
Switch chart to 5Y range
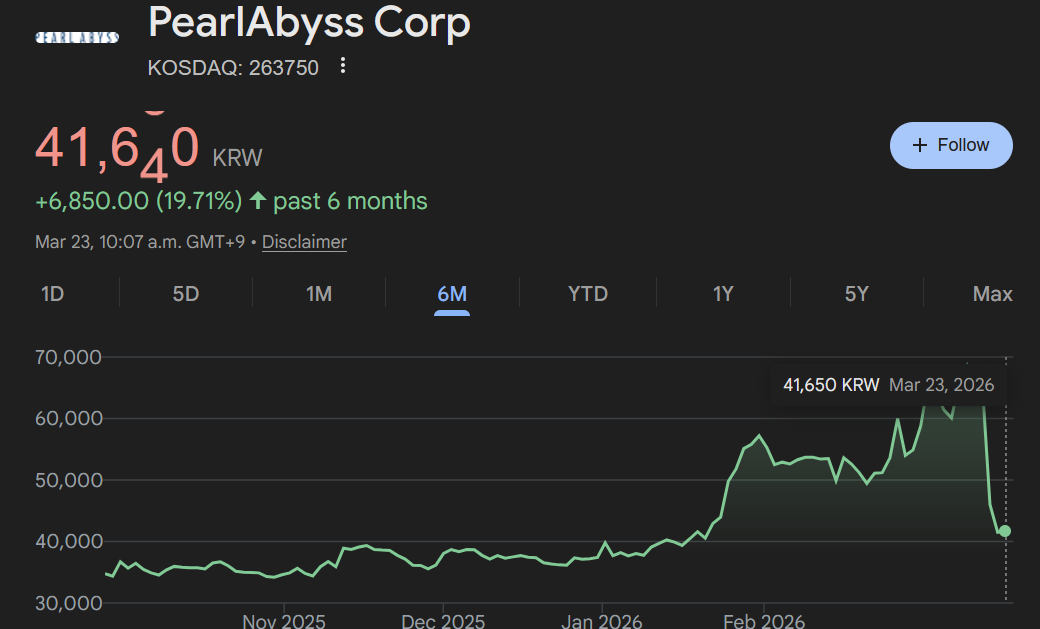(856, 293)
